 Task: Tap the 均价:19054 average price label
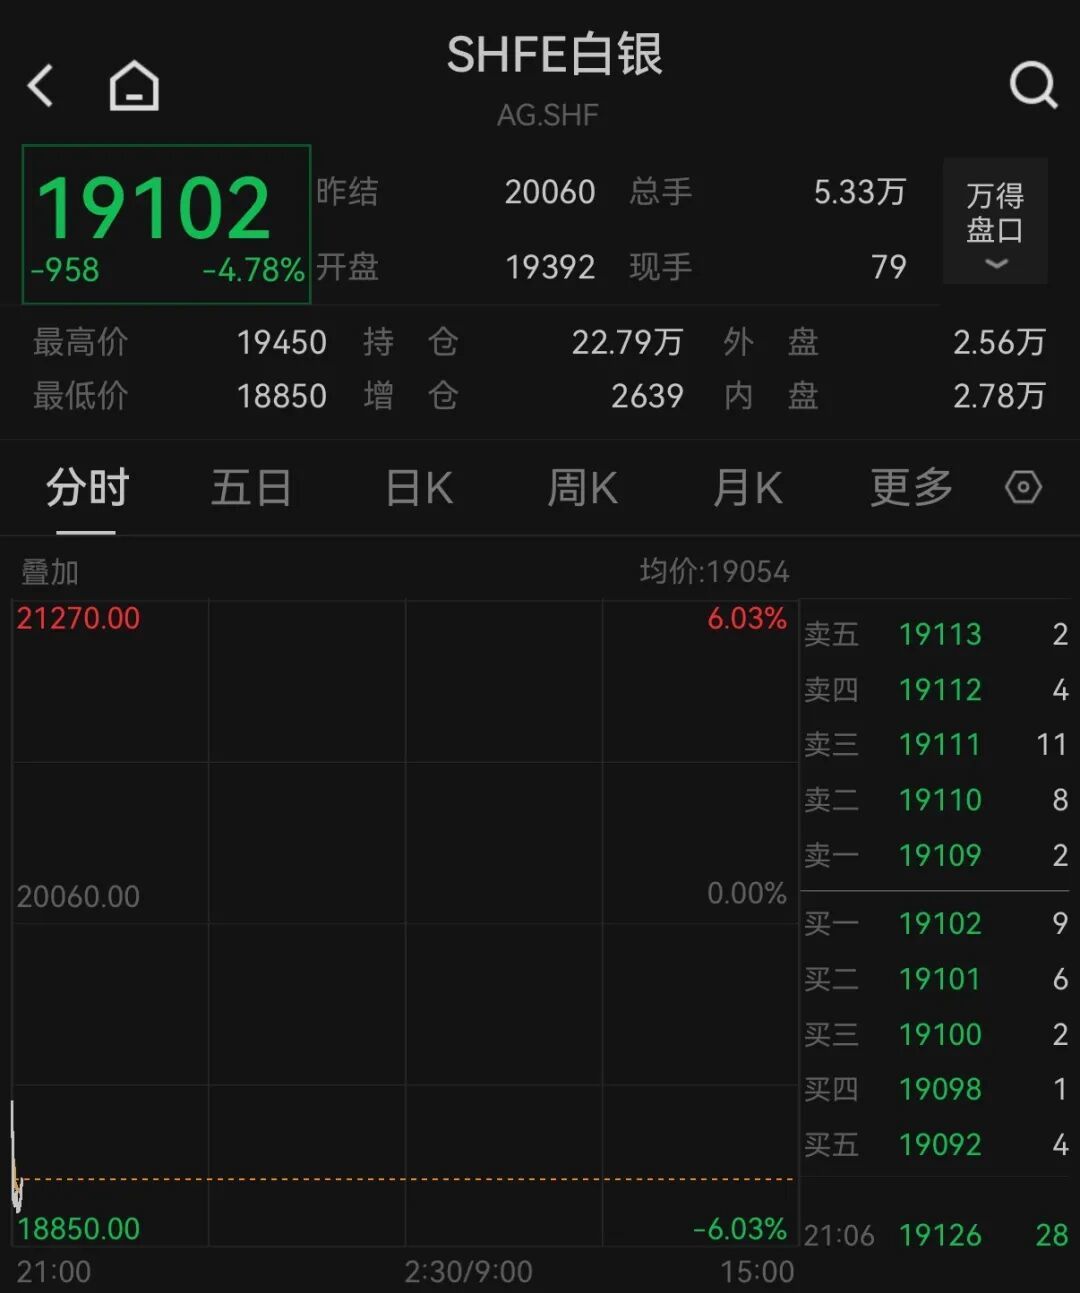coord(714,572)
